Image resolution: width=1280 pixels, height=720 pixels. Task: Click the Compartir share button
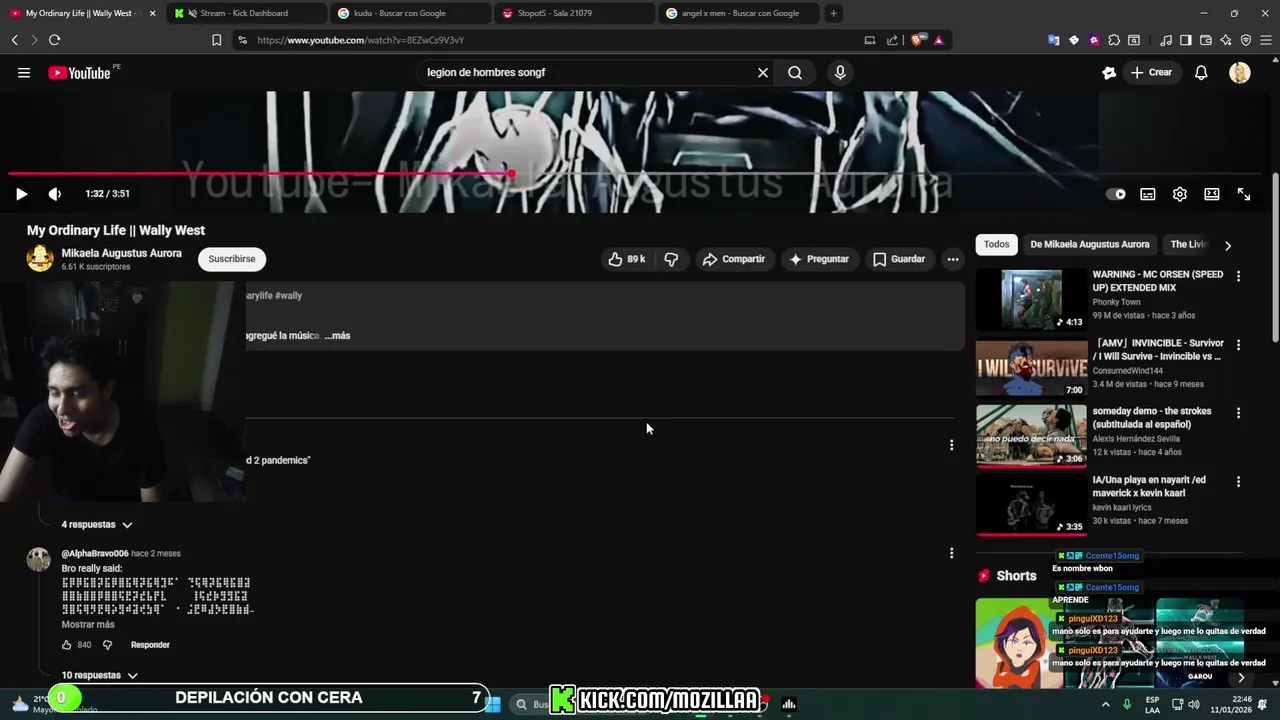tap(734, 259)
